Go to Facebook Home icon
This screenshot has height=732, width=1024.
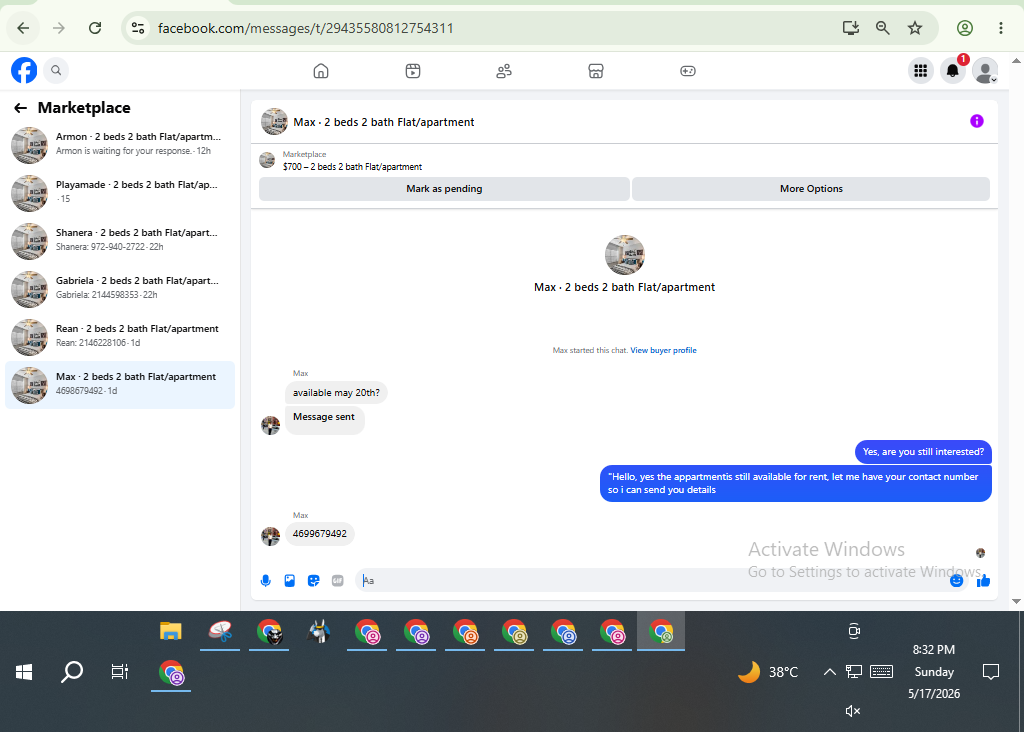(321, 71)
